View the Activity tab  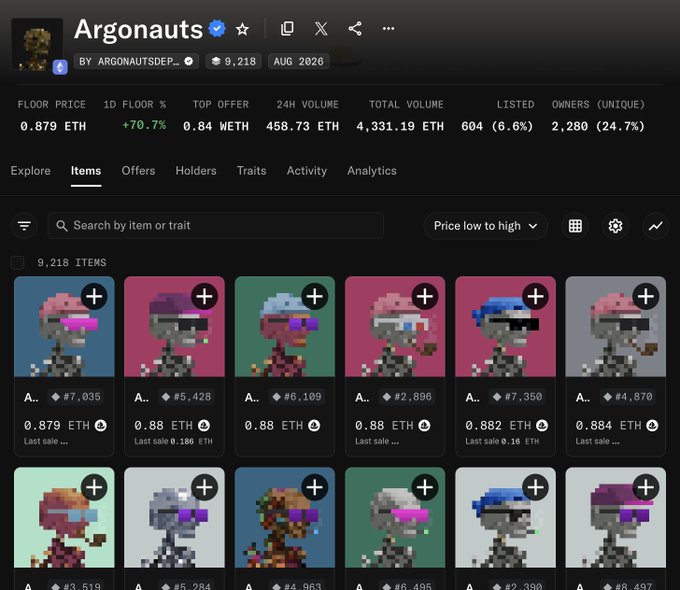[307, 170]
